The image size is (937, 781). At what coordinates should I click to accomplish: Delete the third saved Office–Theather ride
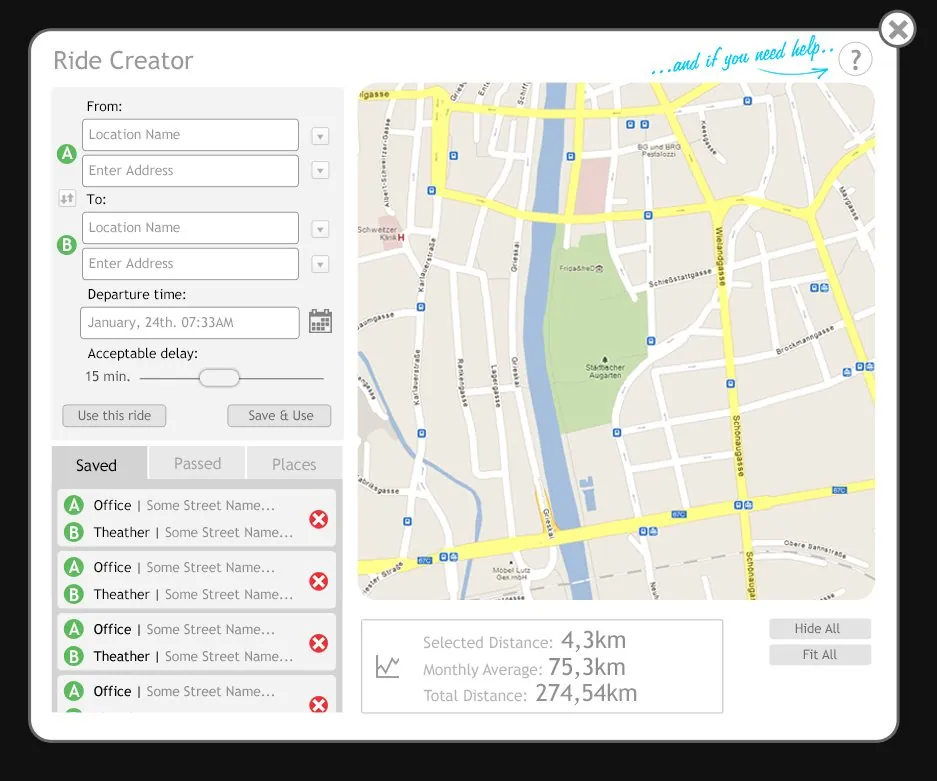319,643
